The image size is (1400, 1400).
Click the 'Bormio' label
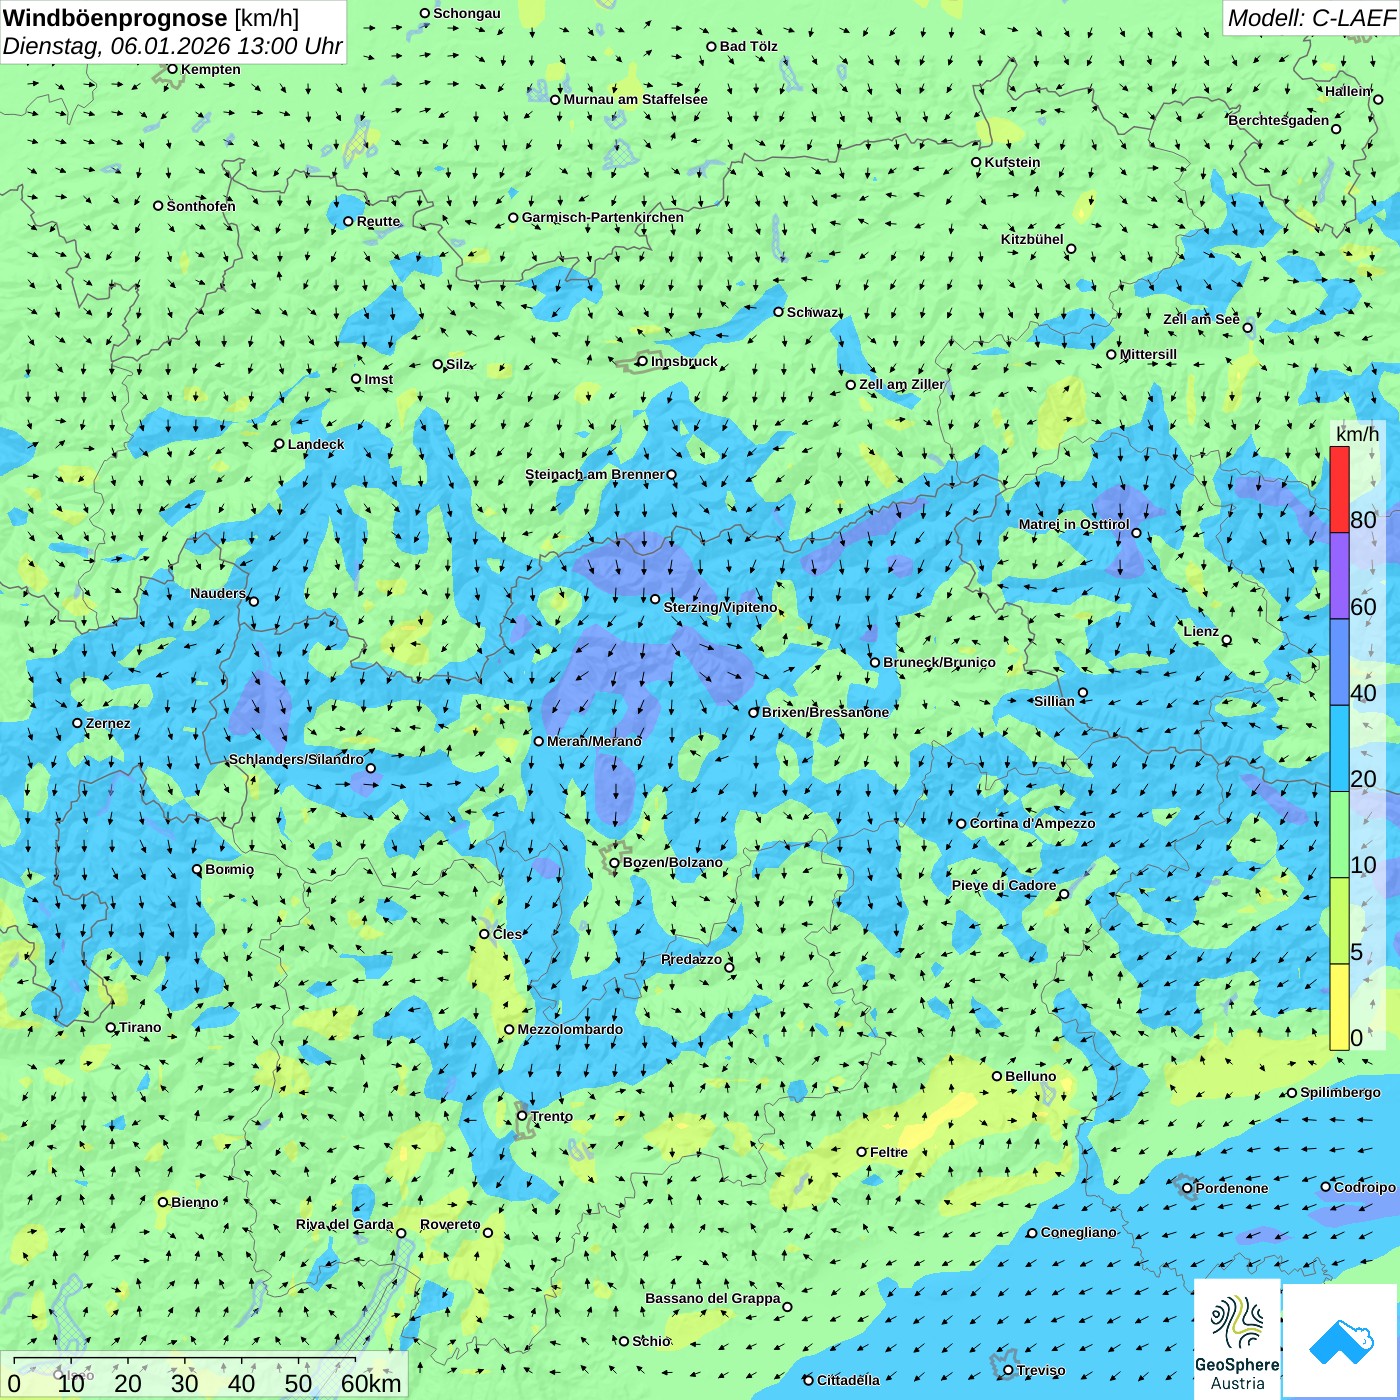tap(230, 869)
